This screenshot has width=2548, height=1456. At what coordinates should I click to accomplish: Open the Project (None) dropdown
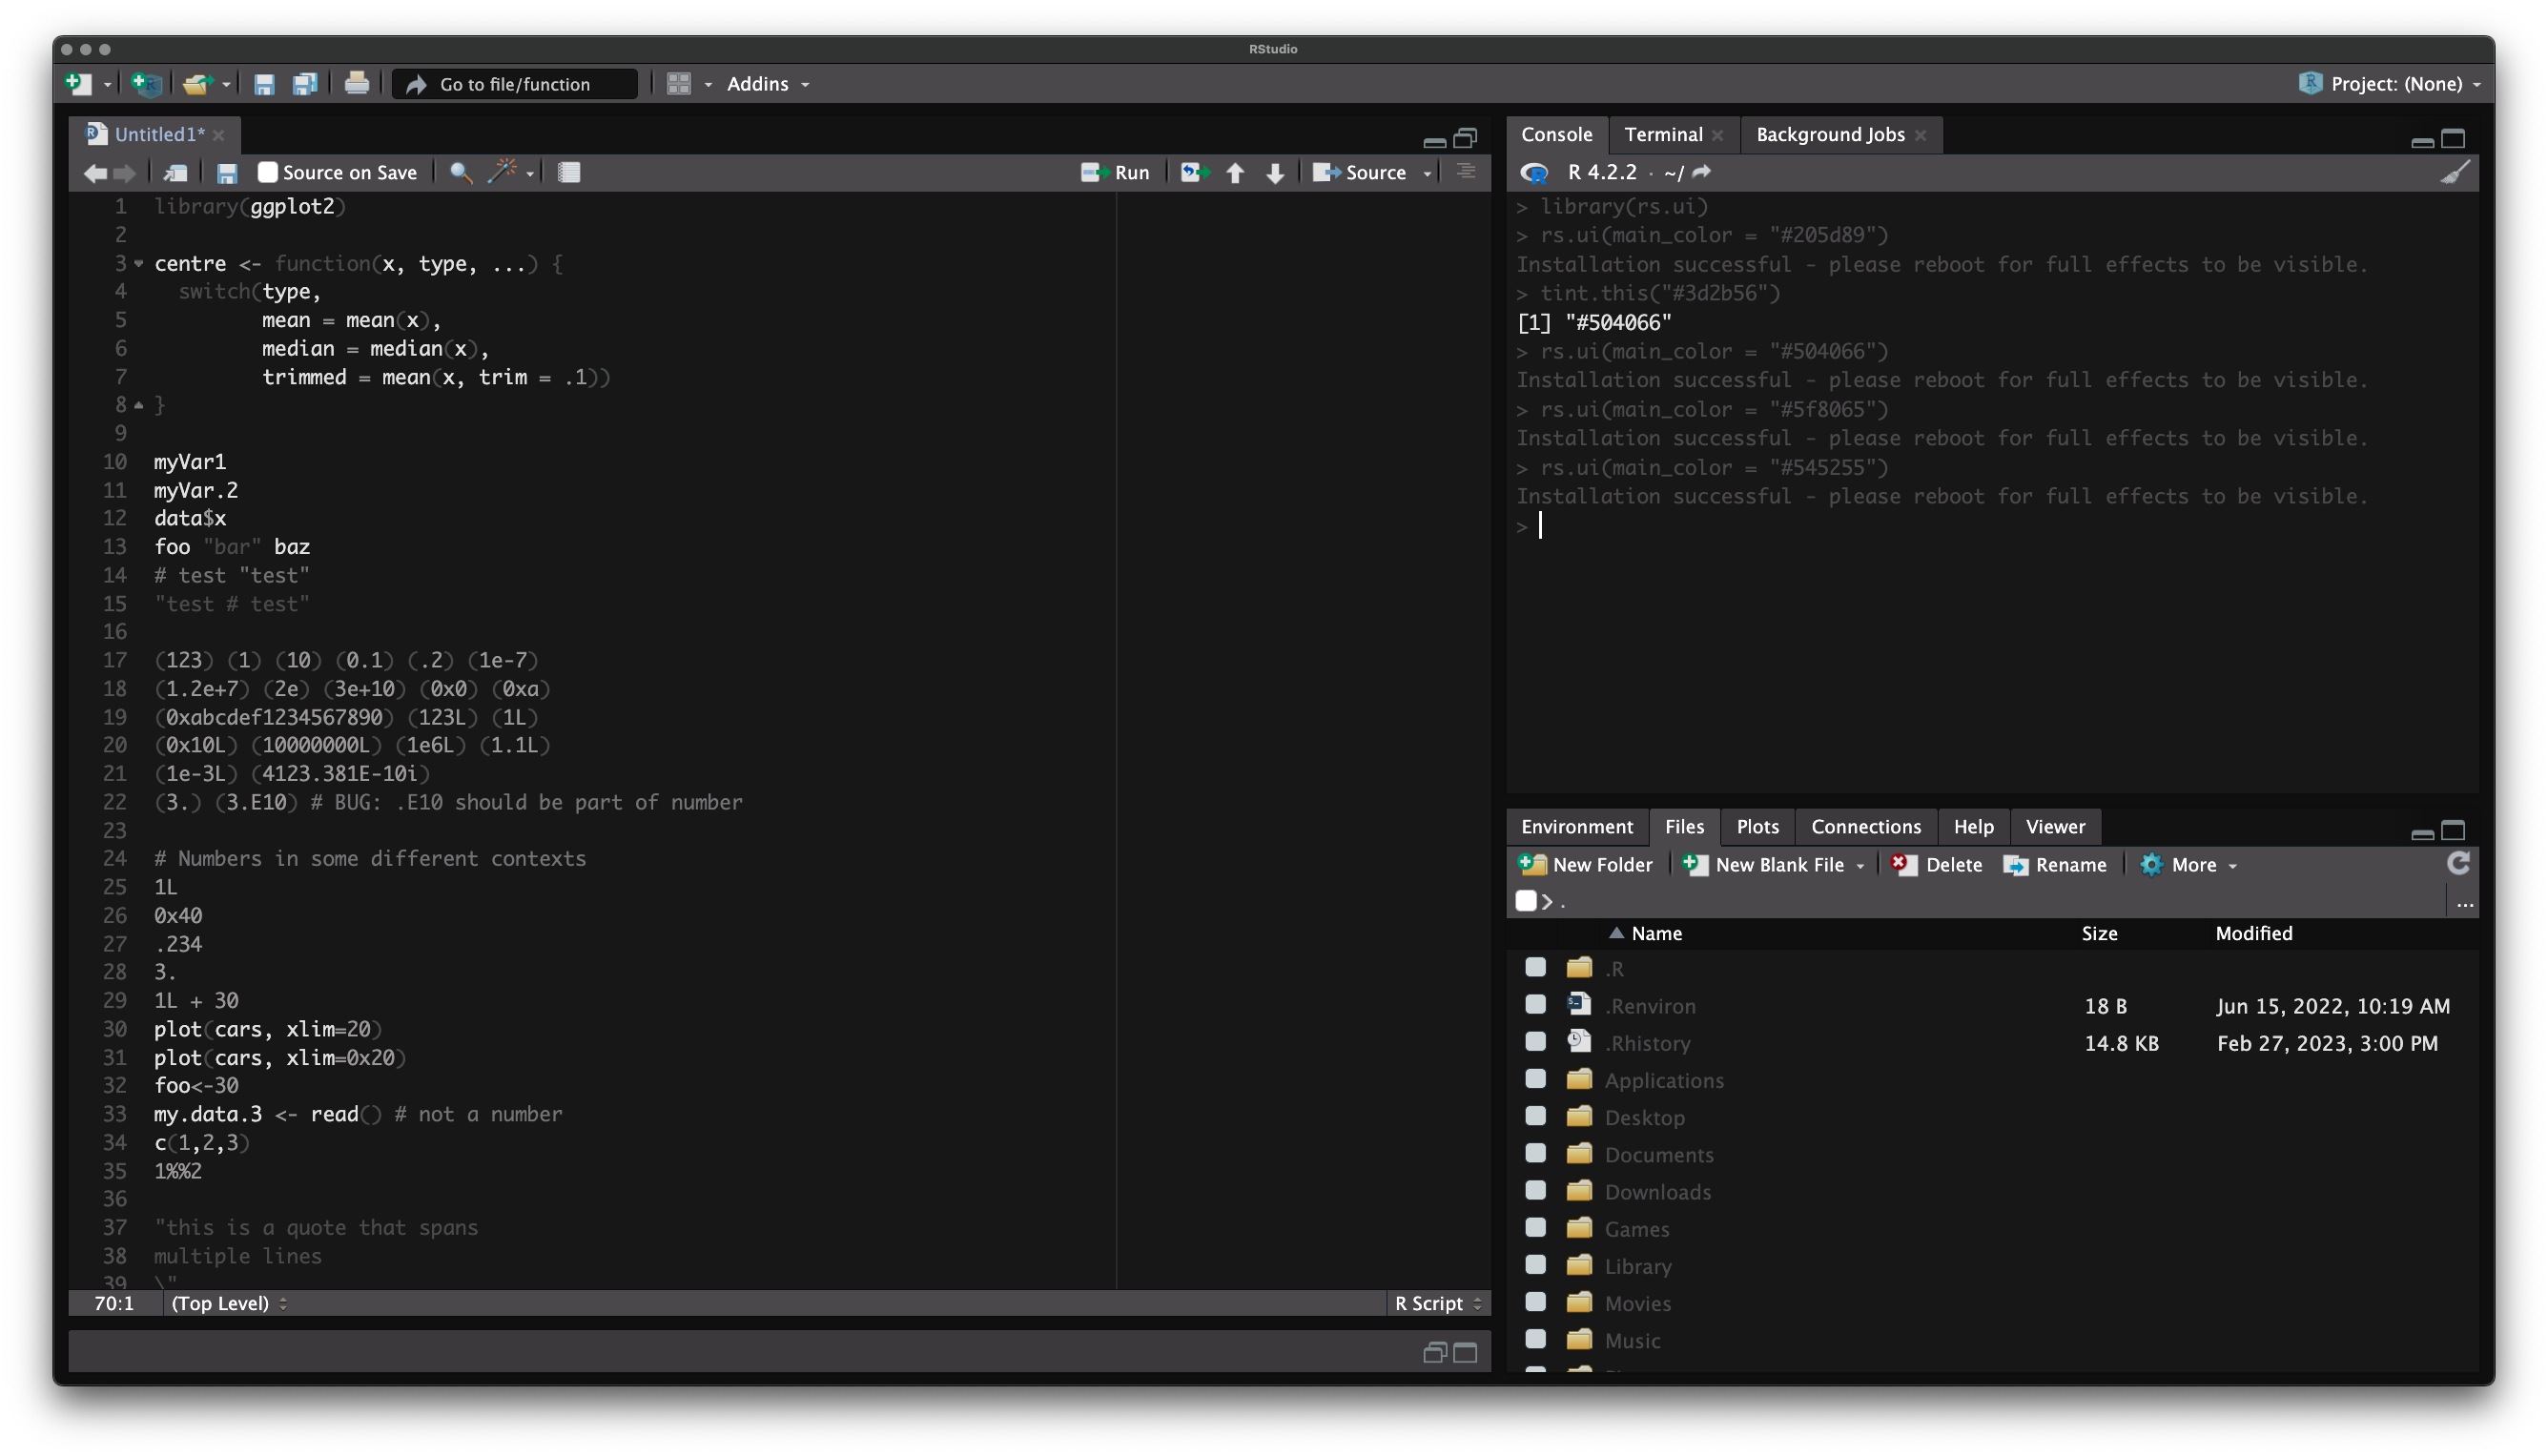pyautogui.click(x=2390, y=84)
